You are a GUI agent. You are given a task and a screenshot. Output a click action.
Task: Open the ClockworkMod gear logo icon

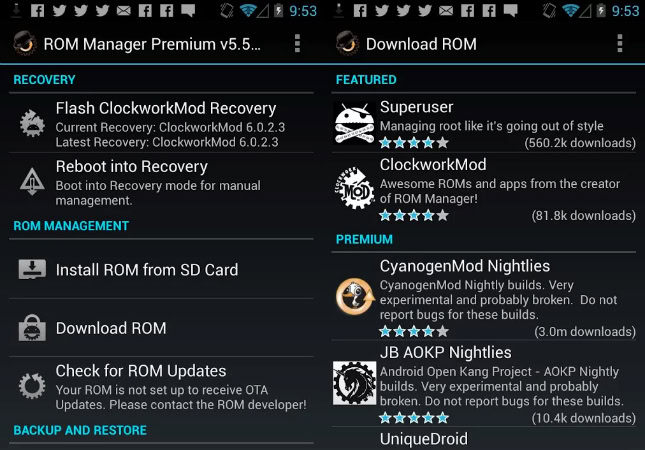(x=354, y=188)
